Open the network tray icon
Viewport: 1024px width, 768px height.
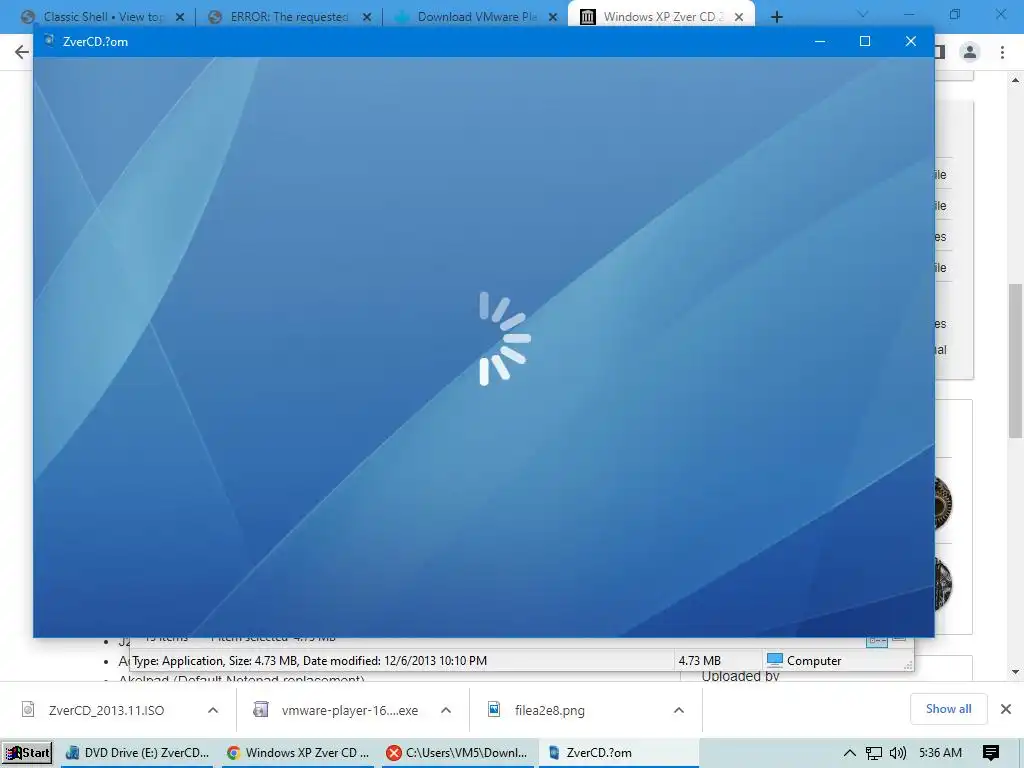873,753
